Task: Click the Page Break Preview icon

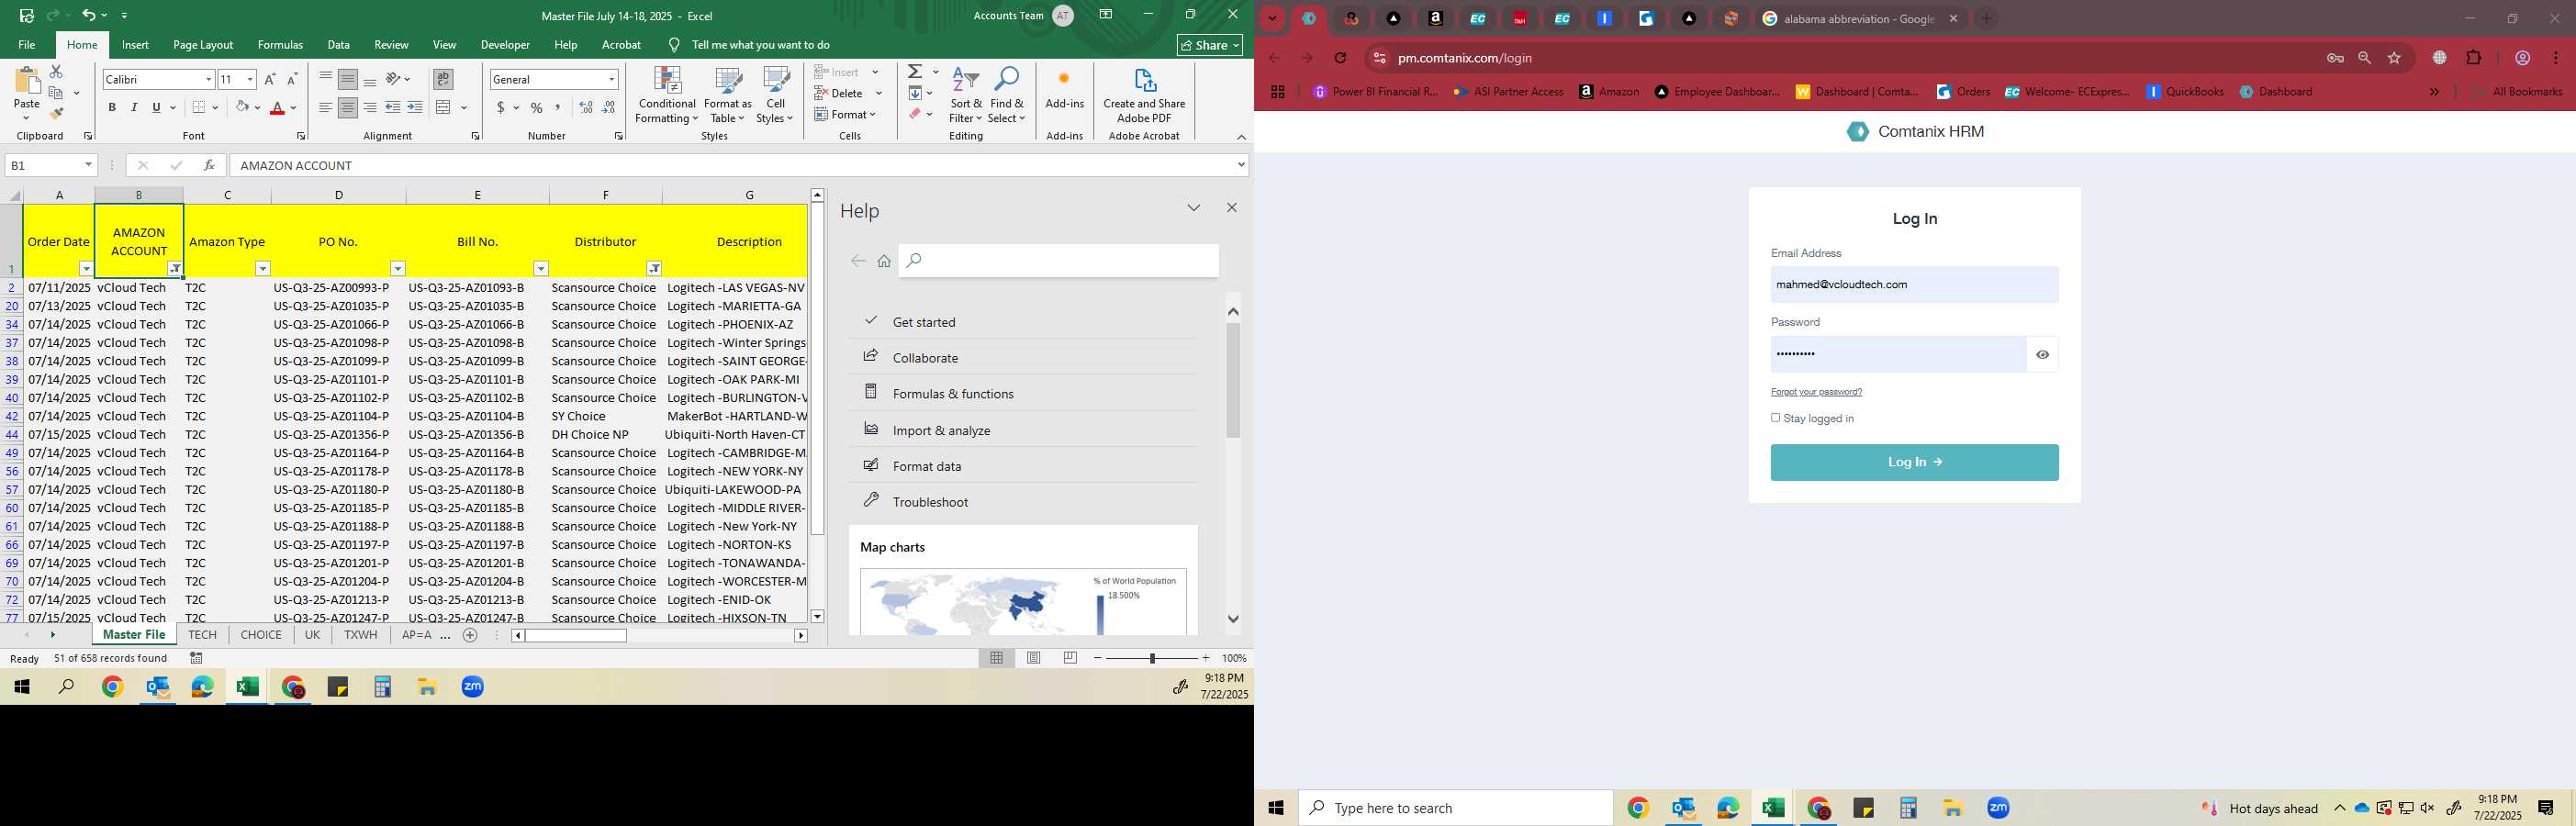Action: click(x=1071, y=658)
